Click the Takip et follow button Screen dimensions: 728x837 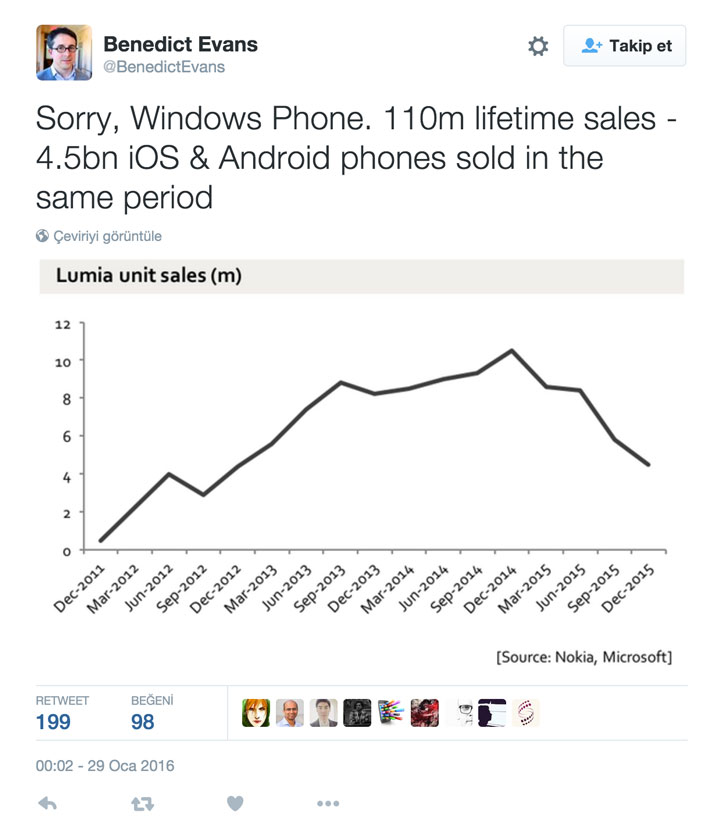click(x=624, y=46)
